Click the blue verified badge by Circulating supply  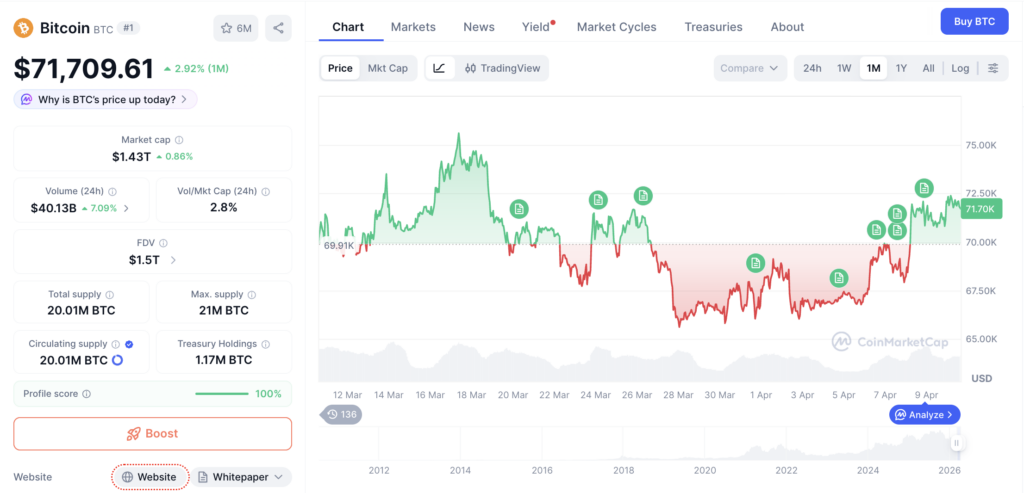129,343
